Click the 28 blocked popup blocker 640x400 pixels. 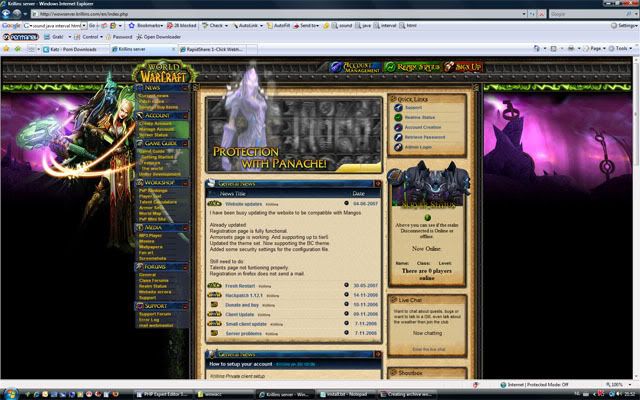pos(182,25)
